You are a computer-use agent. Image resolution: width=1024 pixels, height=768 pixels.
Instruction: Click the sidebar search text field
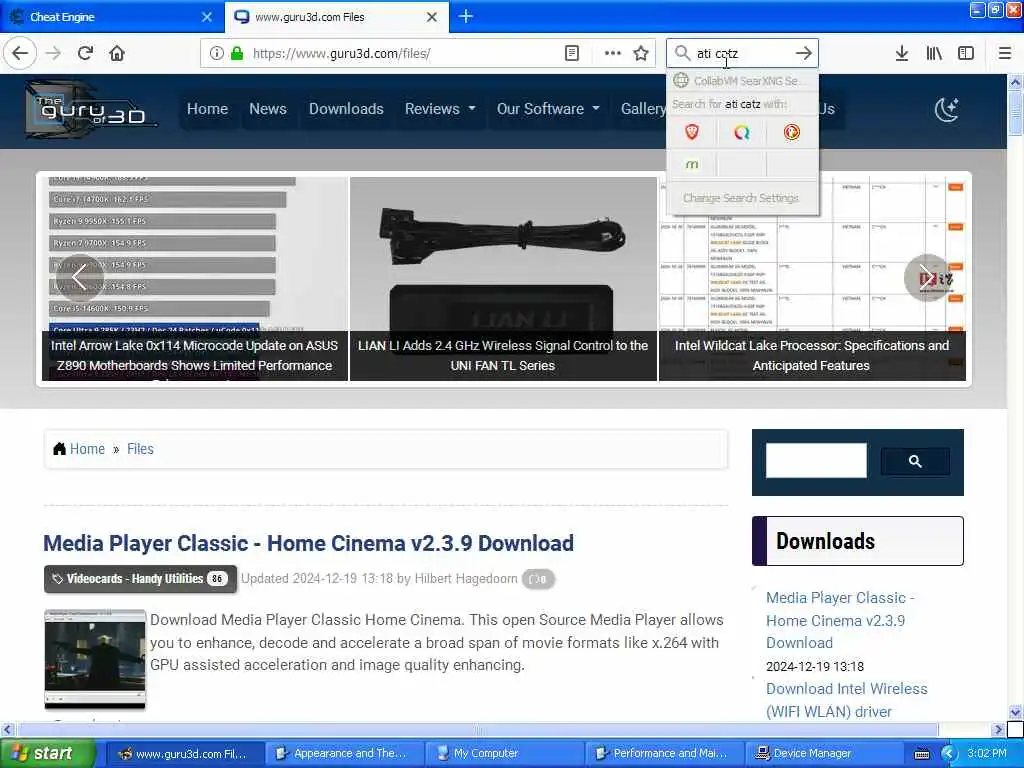pos(816,460)
